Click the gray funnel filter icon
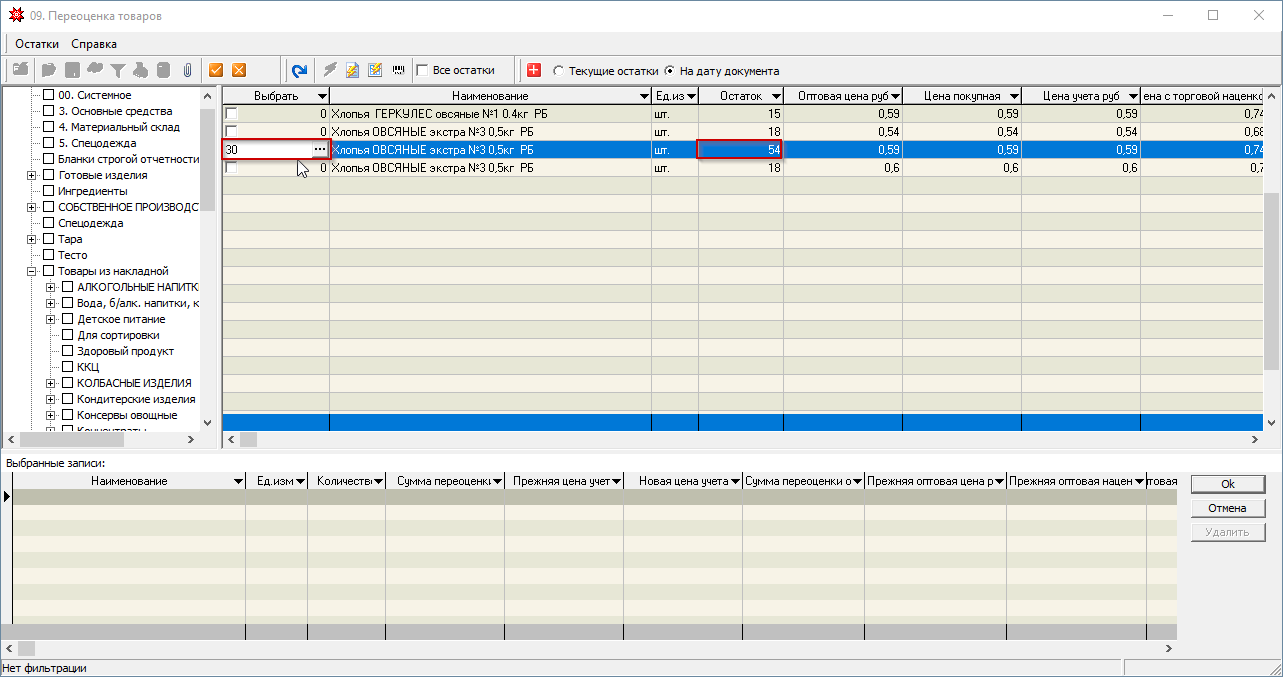 point(118,70)
